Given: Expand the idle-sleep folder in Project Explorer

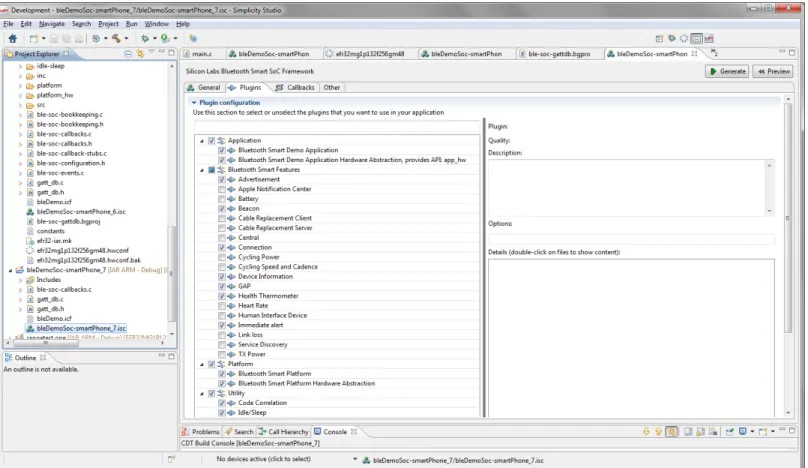Looking at the screenshot, I should [21, 66].
